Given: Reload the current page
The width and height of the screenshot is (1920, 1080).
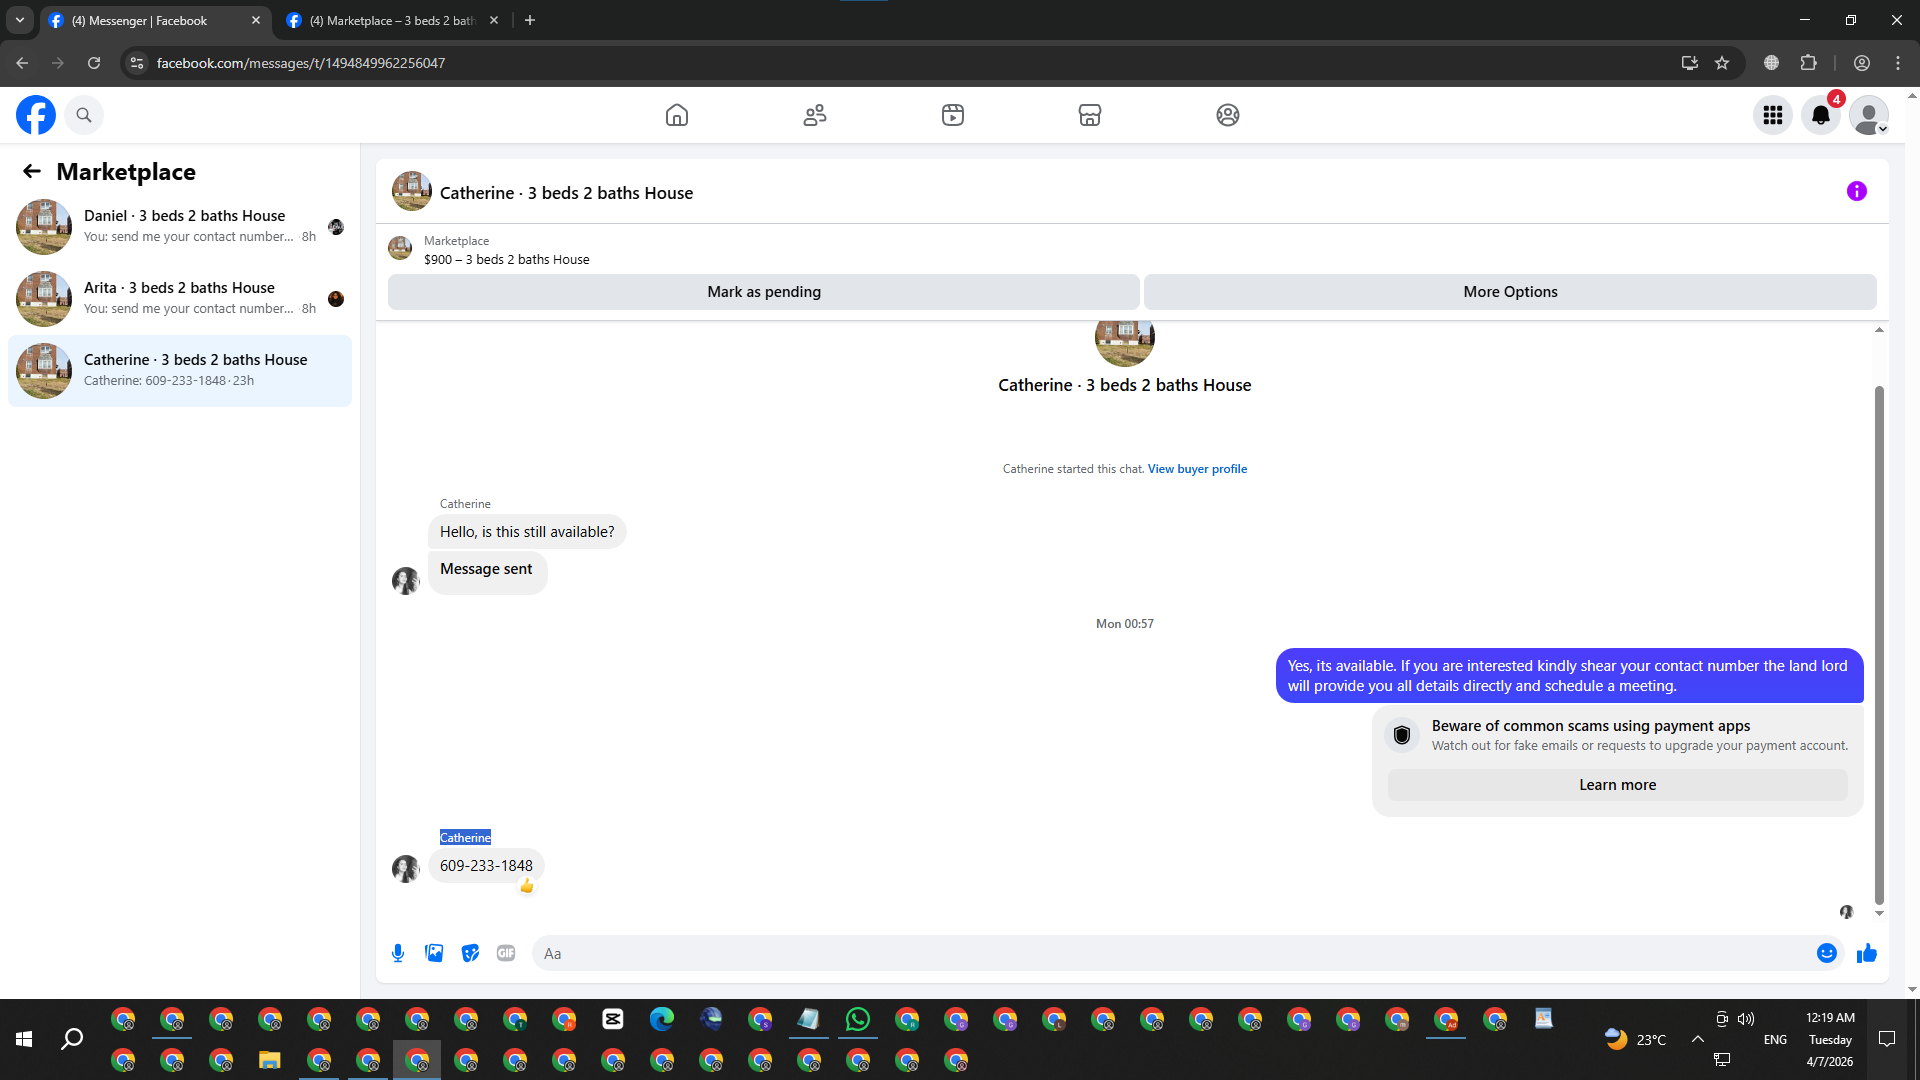Looking at the screenshot, I should coord(94,63).
